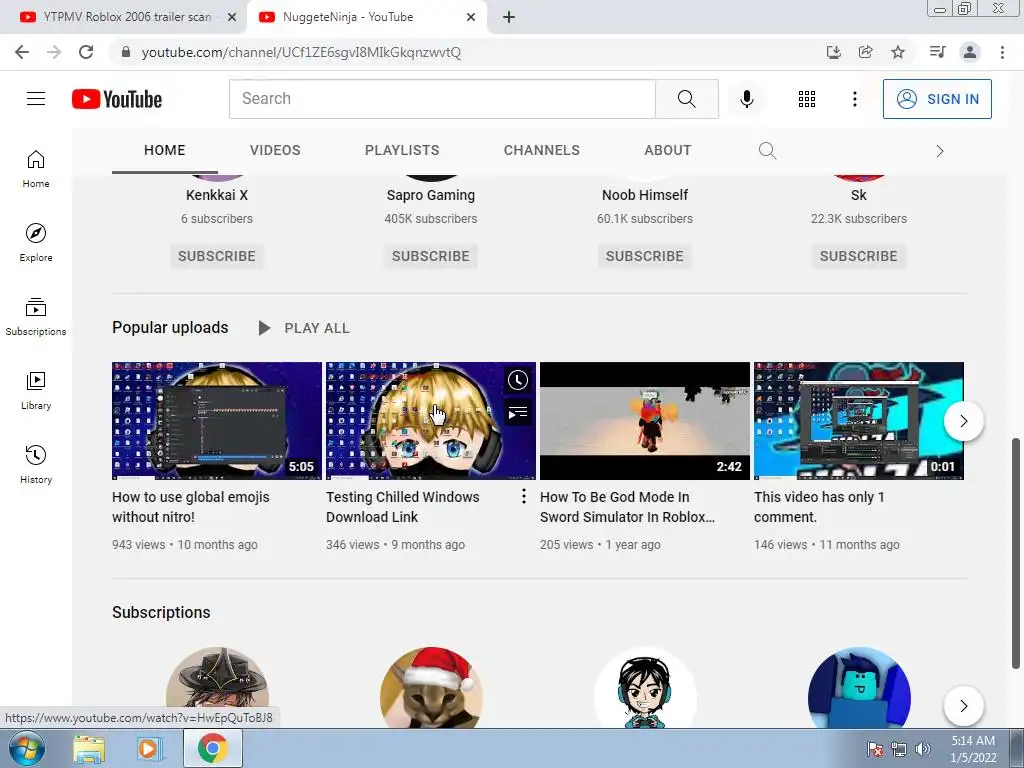
Task: Open Windows Explorer from taskbar
Action: coord(89,749)
